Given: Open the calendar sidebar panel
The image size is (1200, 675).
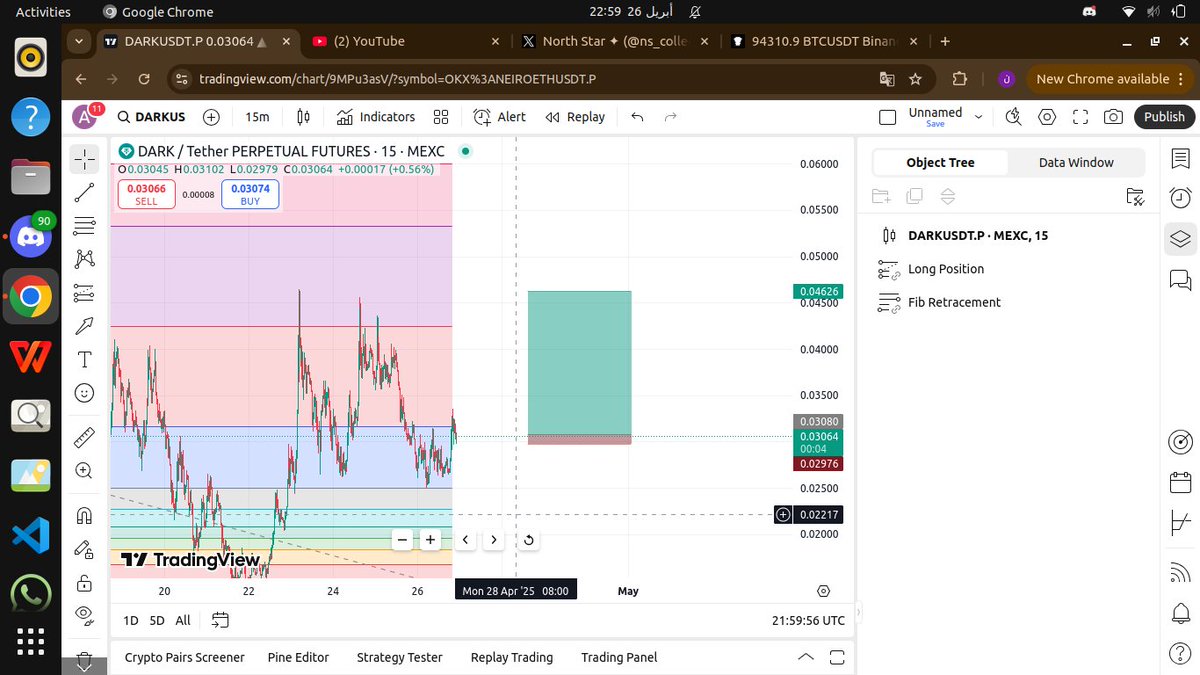Looking at the screenshot, I should click(1180, 482).
